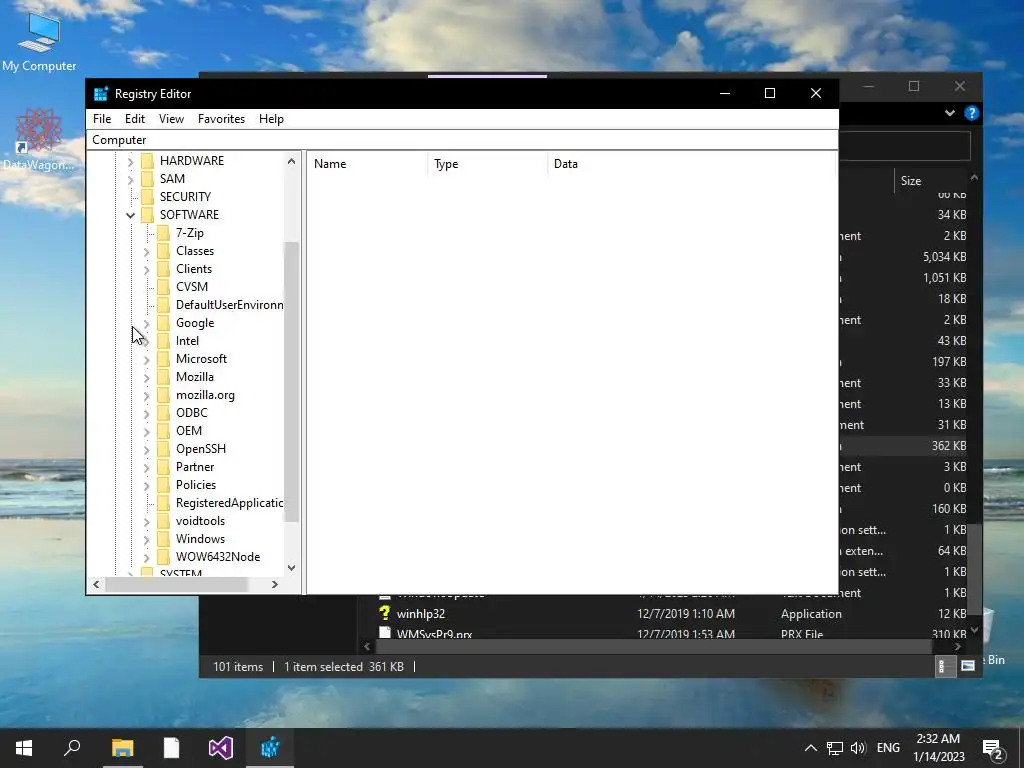Image resolution: width=1024 pixels, height=768 pixels.
Task: Expand the Classes key chevron
Action: tap(146, 251)
